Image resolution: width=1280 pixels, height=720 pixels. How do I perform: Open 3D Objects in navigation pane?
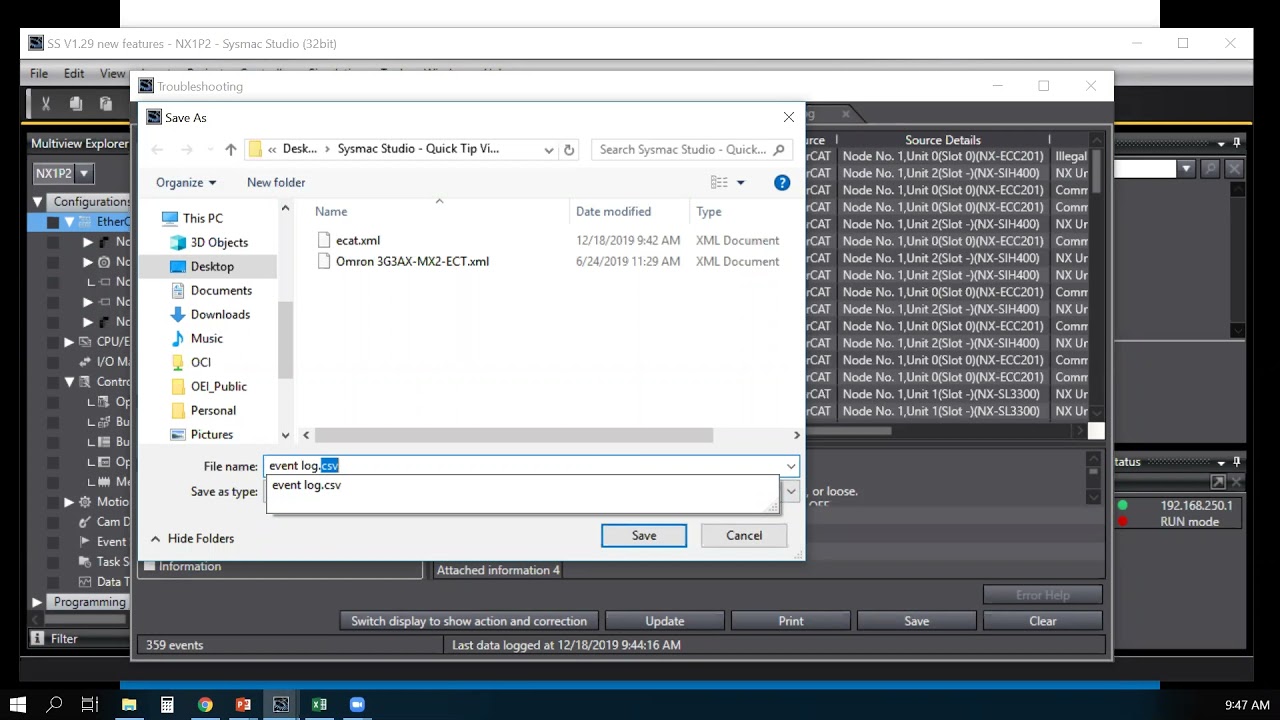tap(219, 242)
